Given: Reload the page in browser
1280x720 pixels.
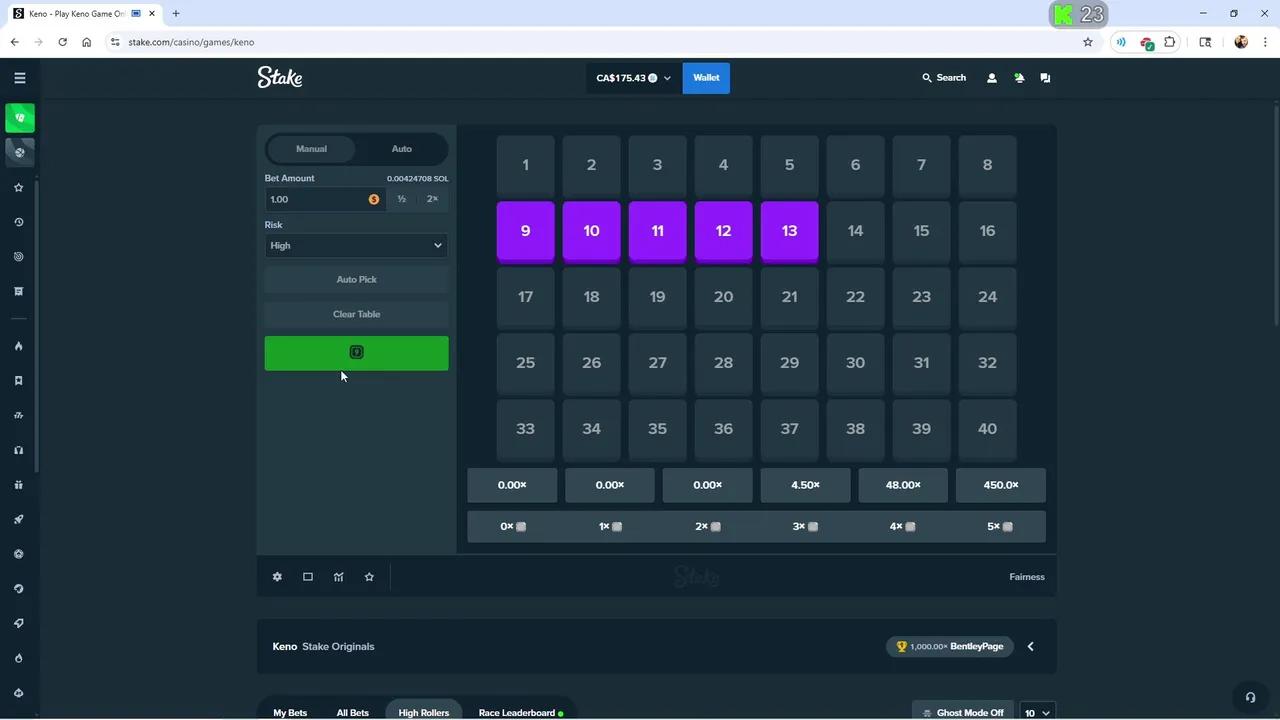Looking at the screenshot, I should pyautogui.click(x=62, y=42).
